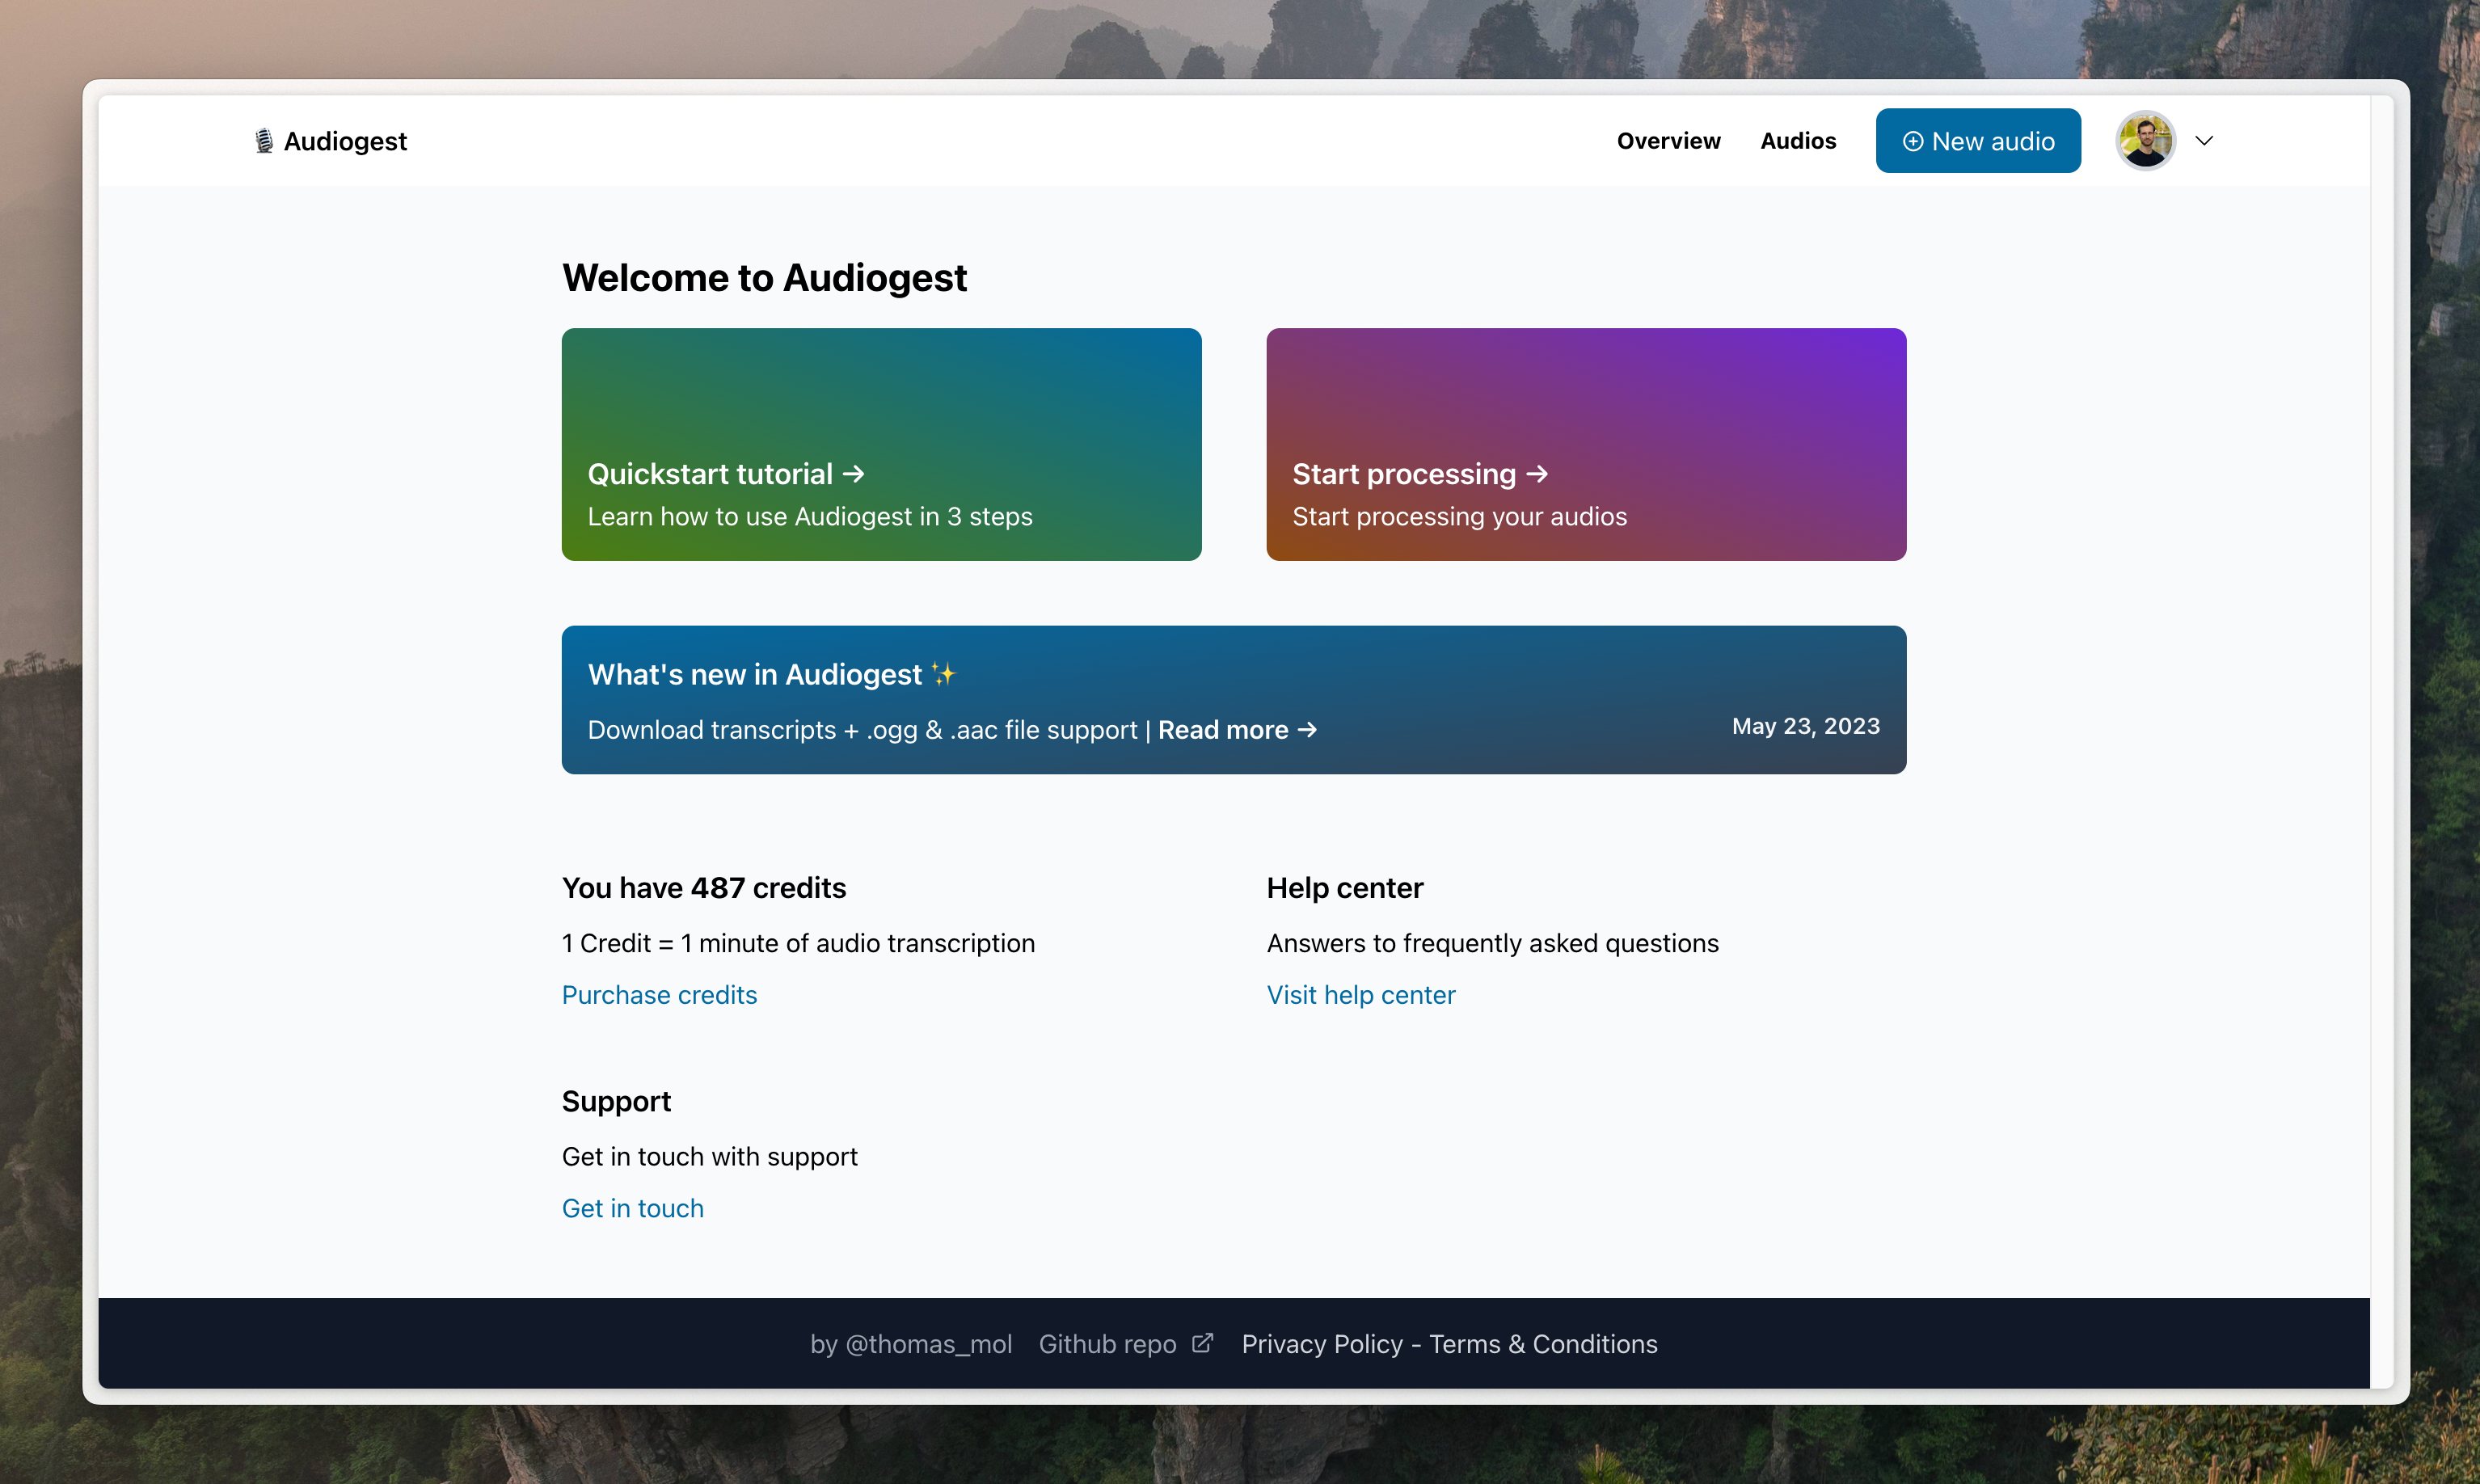2480x1484 pixels.
Task: Open the Terms & Conditions link
Action: tap(1542, 1344)
